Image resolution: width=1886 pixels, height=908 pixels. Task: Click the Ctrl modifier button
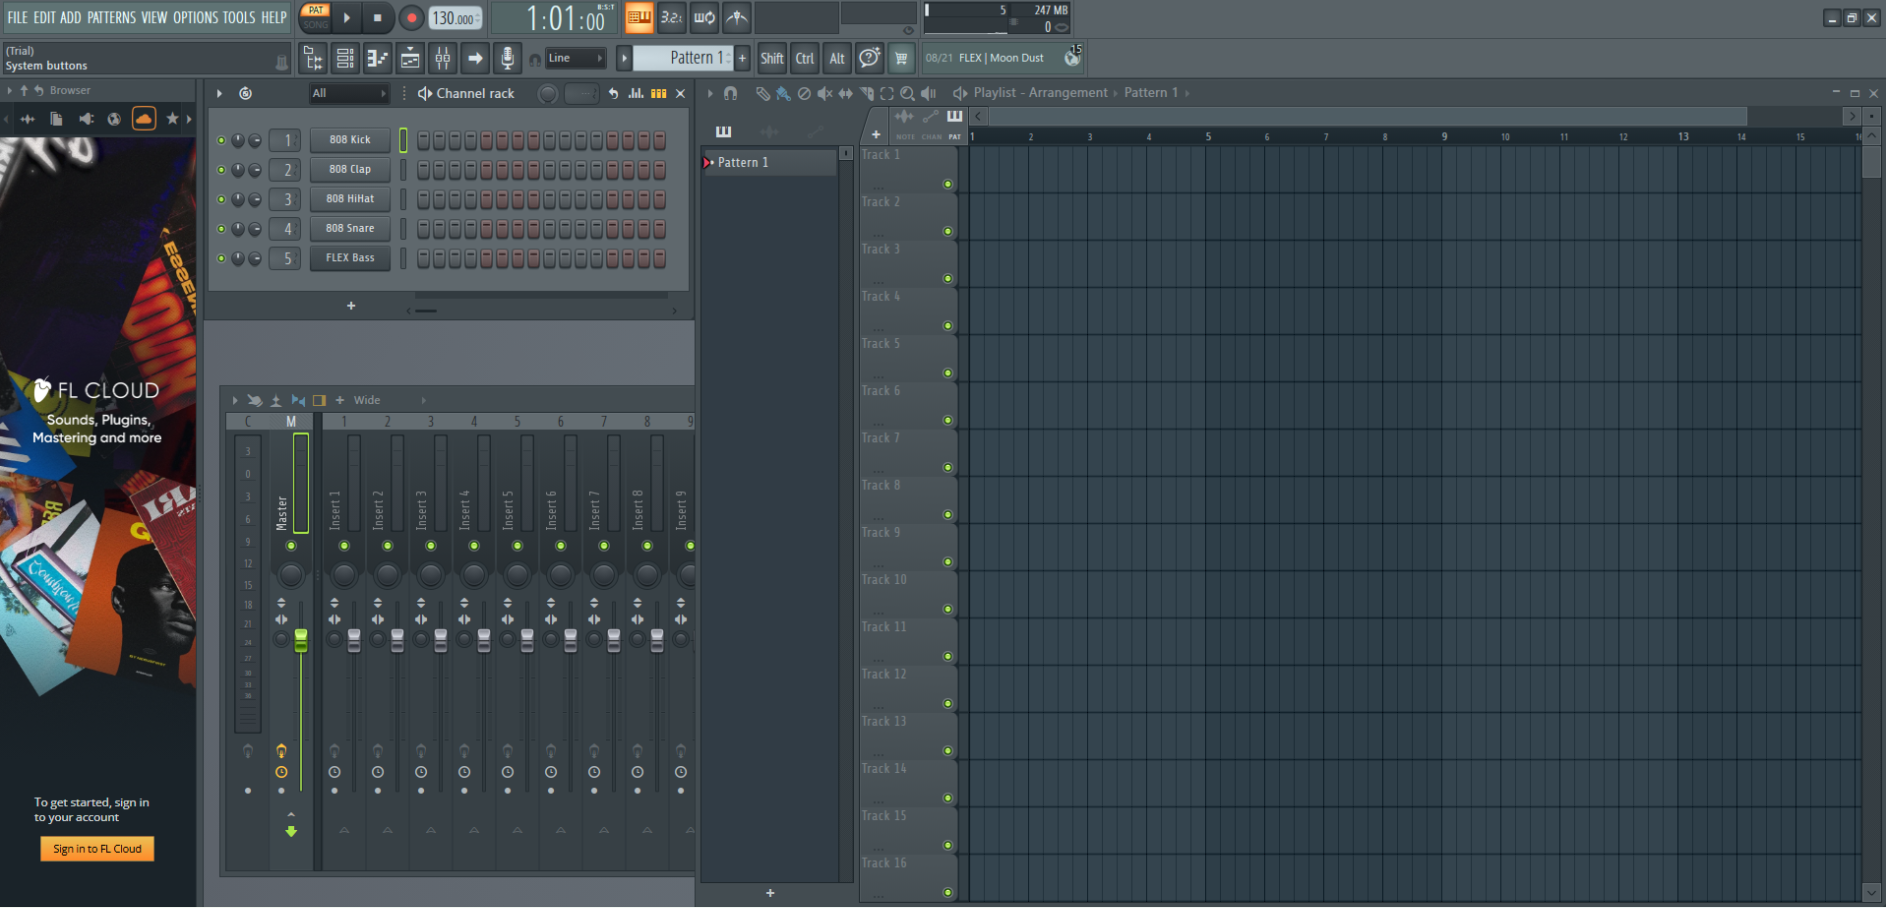(x=805, y=58)
